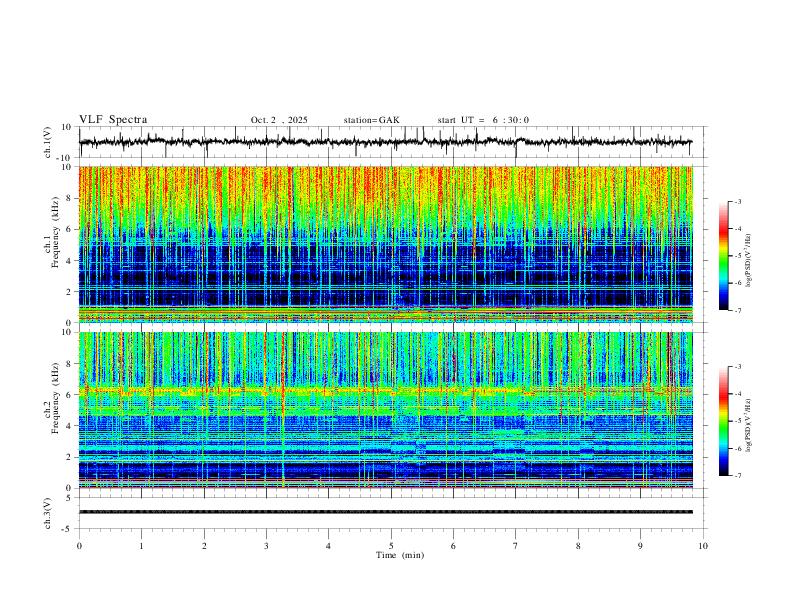Click the '8' kHz tick on ch.1 axis
This screenshot has width=792, height=612.
click(x=70, y=198)
